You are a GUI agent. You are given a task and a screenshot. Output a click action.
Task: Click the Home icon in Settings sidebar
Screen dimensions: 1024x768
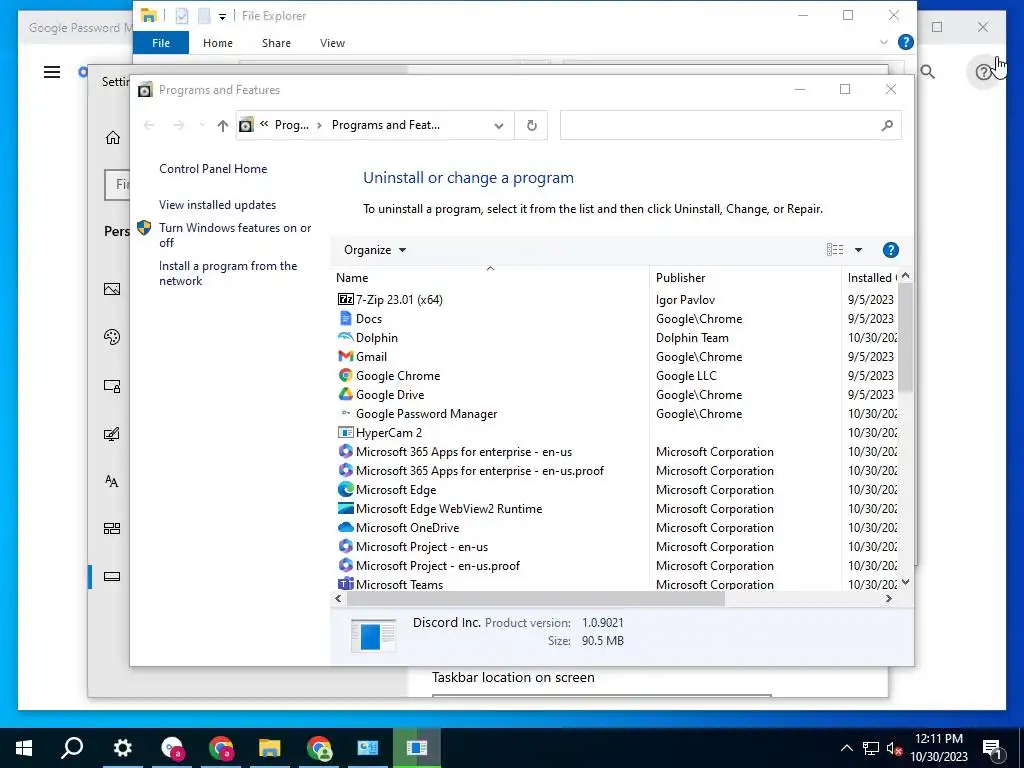113,137
